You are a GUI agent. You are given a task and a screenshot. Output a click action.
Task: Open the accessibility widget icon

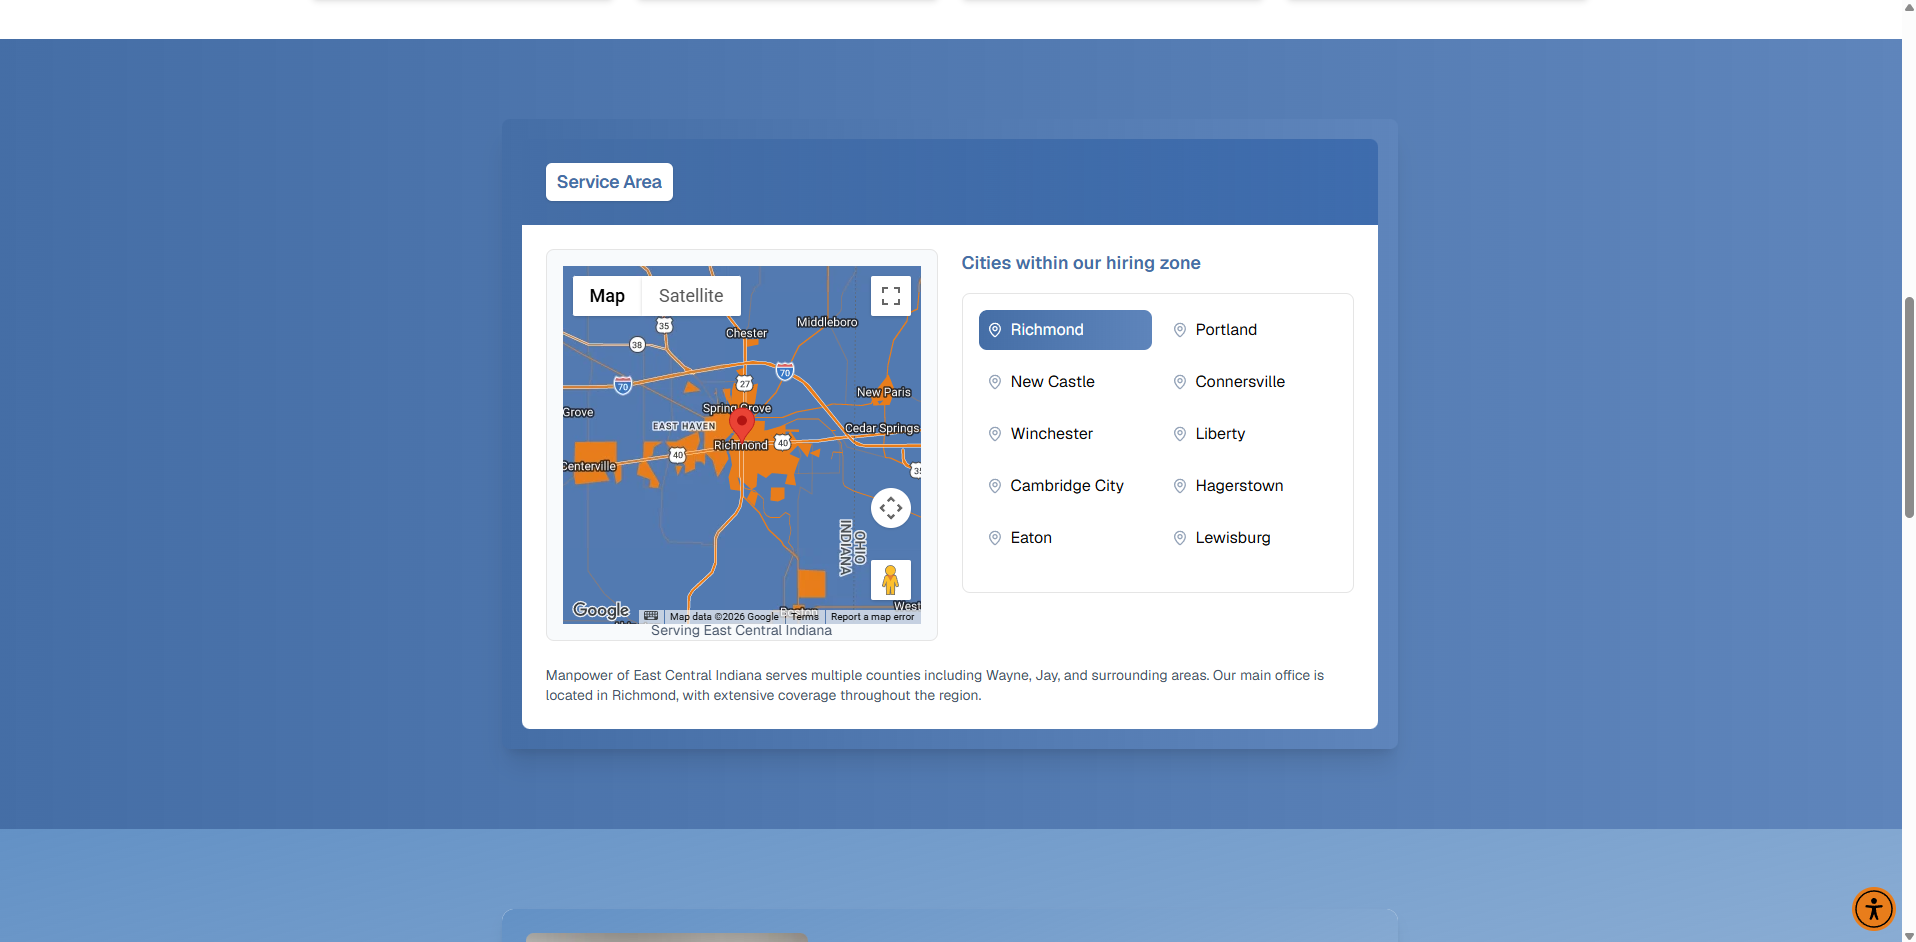click(1873, 909)
